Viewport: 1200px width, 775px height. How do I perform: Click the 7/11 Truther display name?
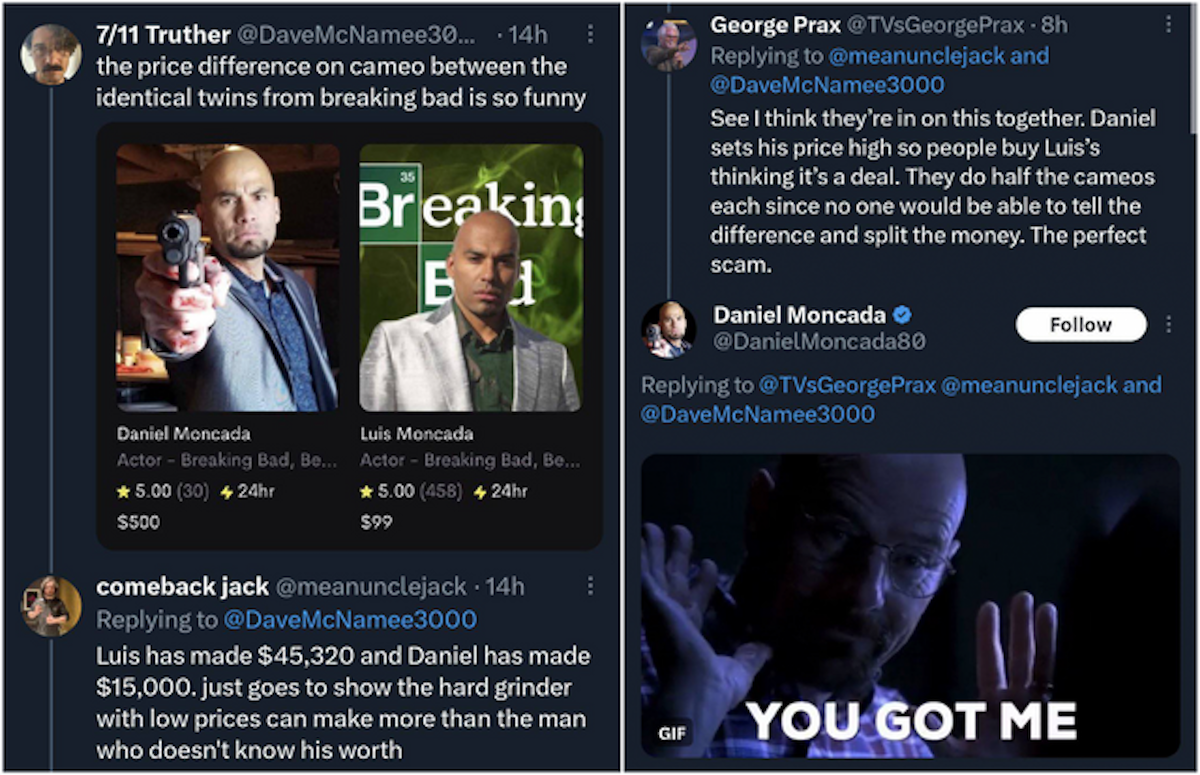point(163,34)
